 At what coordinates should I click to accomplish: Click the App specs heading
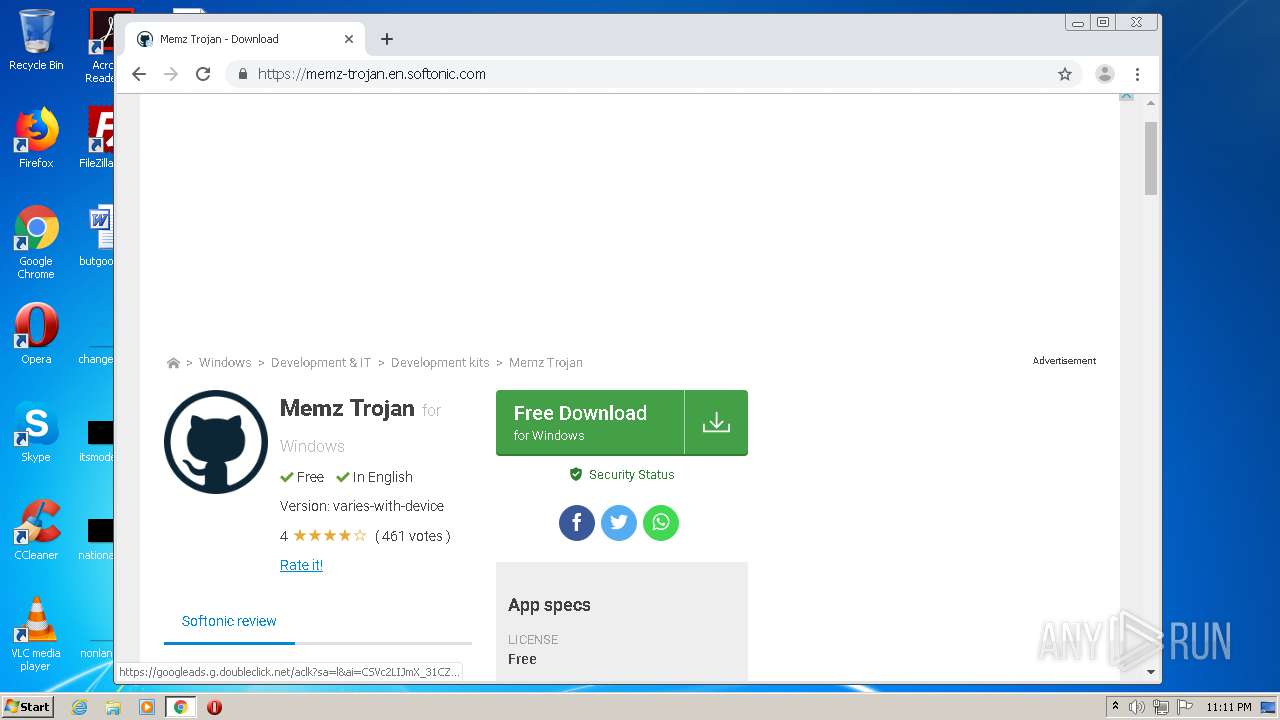click(549, 605)
